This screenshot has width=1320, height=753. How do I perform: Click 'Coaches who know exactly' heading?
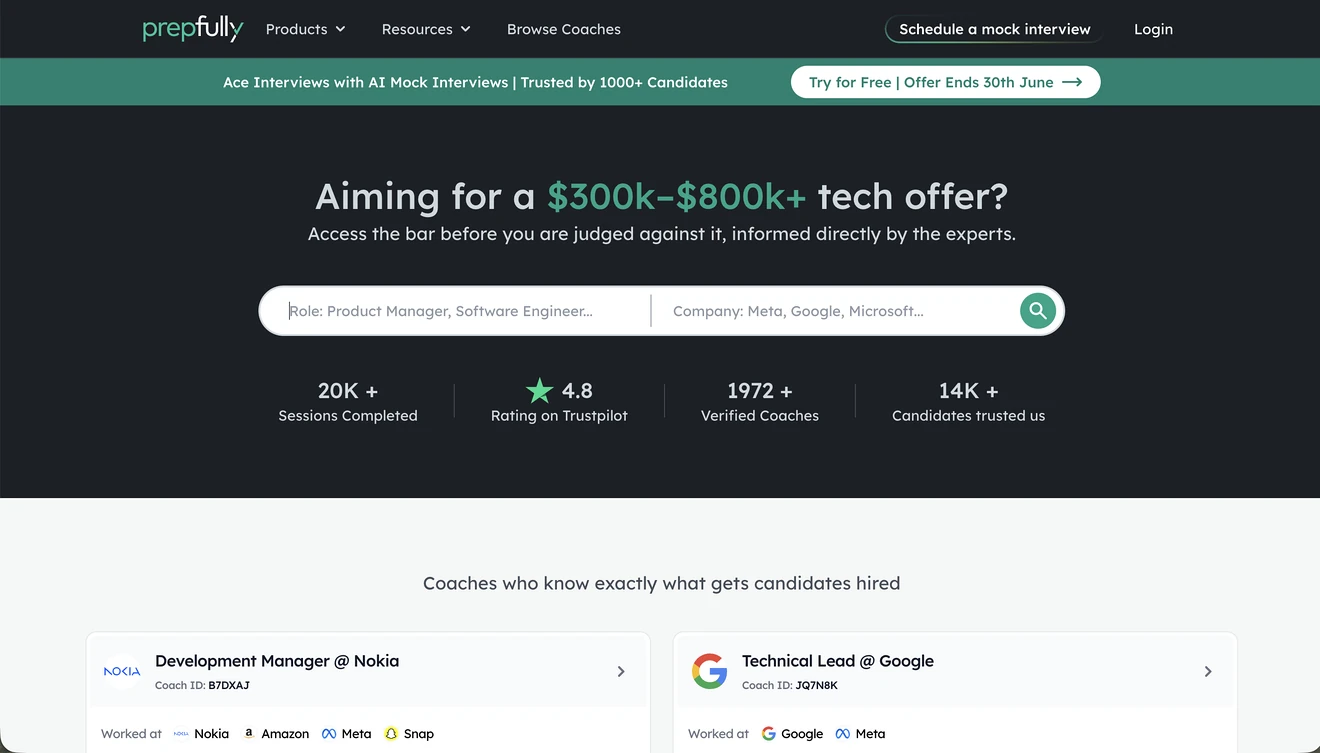[x=661, y=583]
